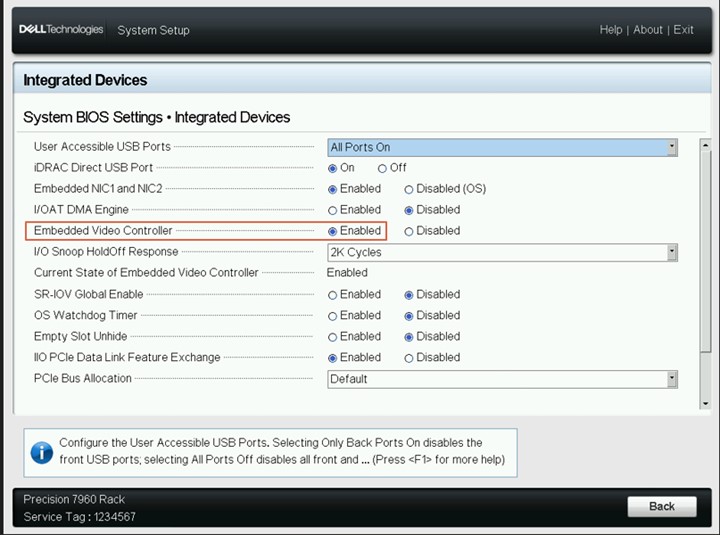Screen dimensions: 720x535
Task: Set iDRAC Direct USB Port to Off
Action: click(x=383, y=168)
